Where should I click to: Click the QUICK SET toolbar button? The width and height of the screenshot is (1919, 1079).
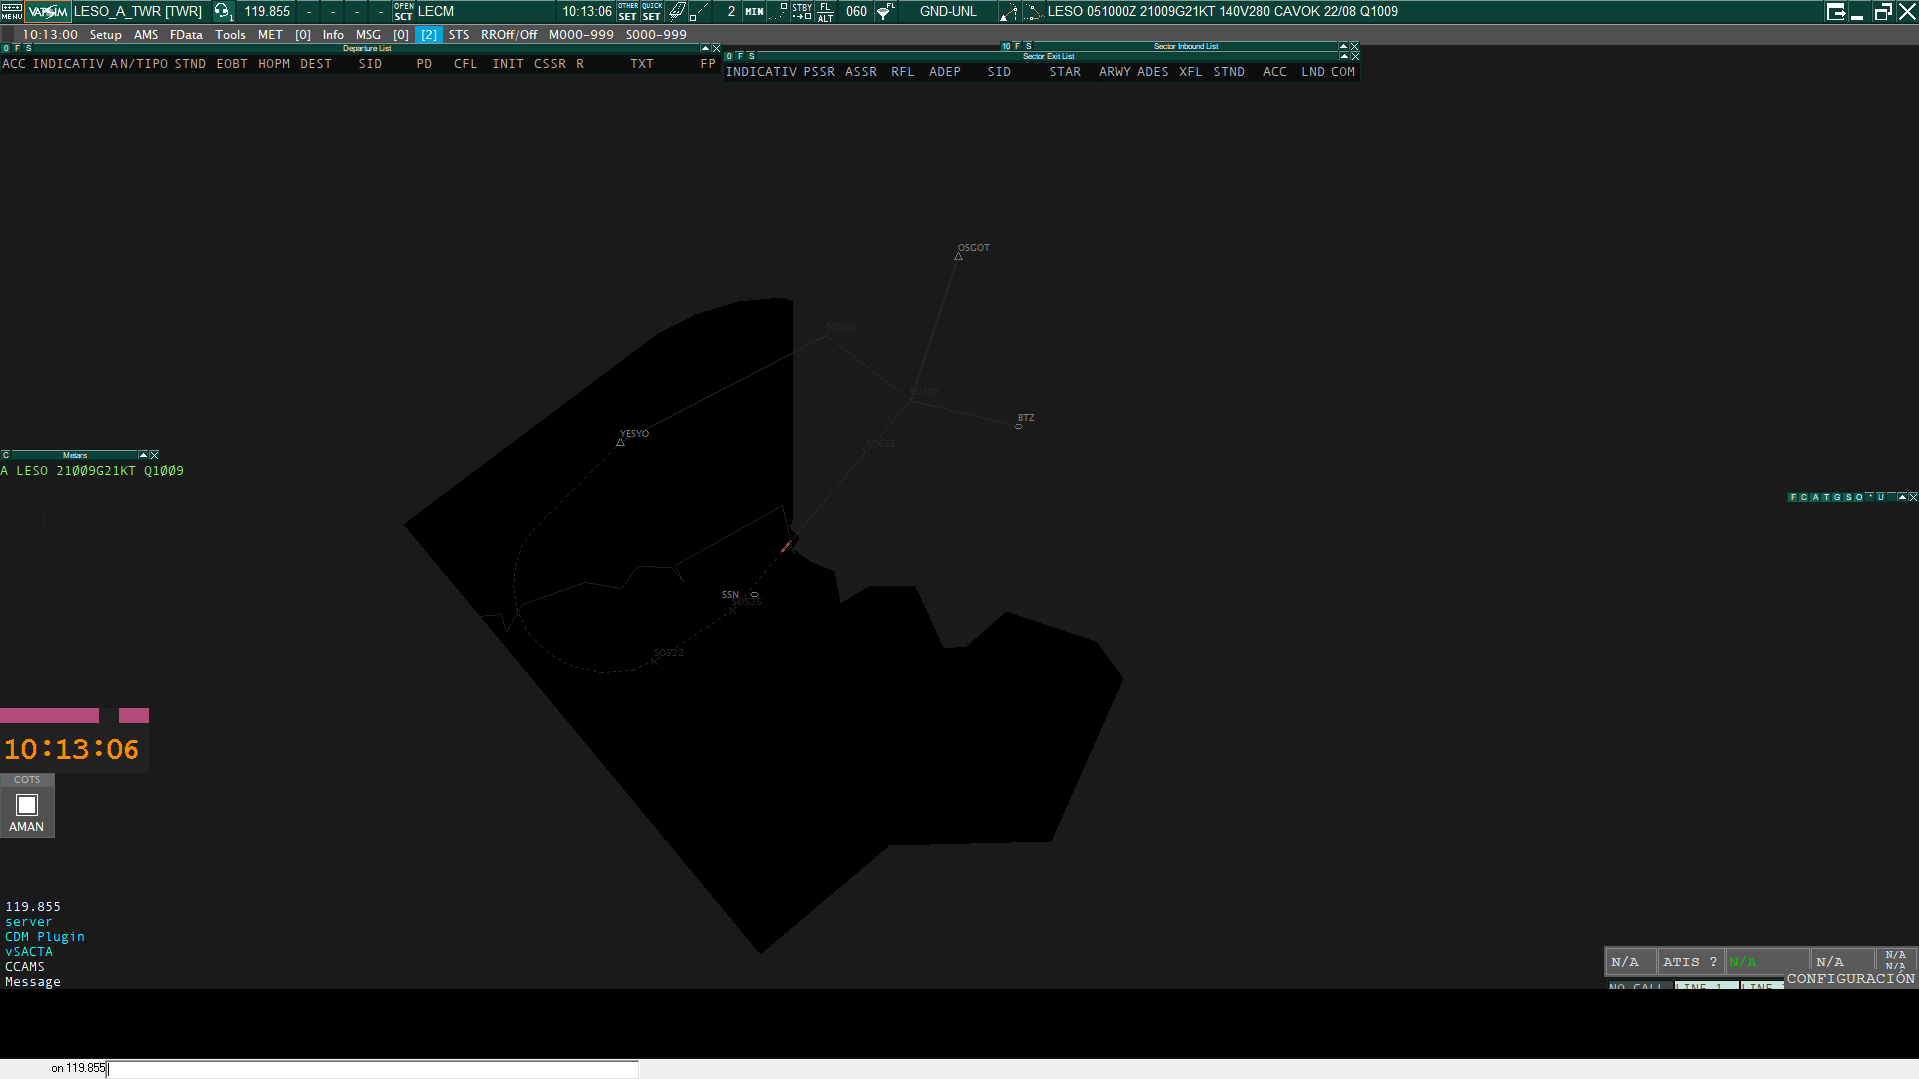[x=651, y=11]
